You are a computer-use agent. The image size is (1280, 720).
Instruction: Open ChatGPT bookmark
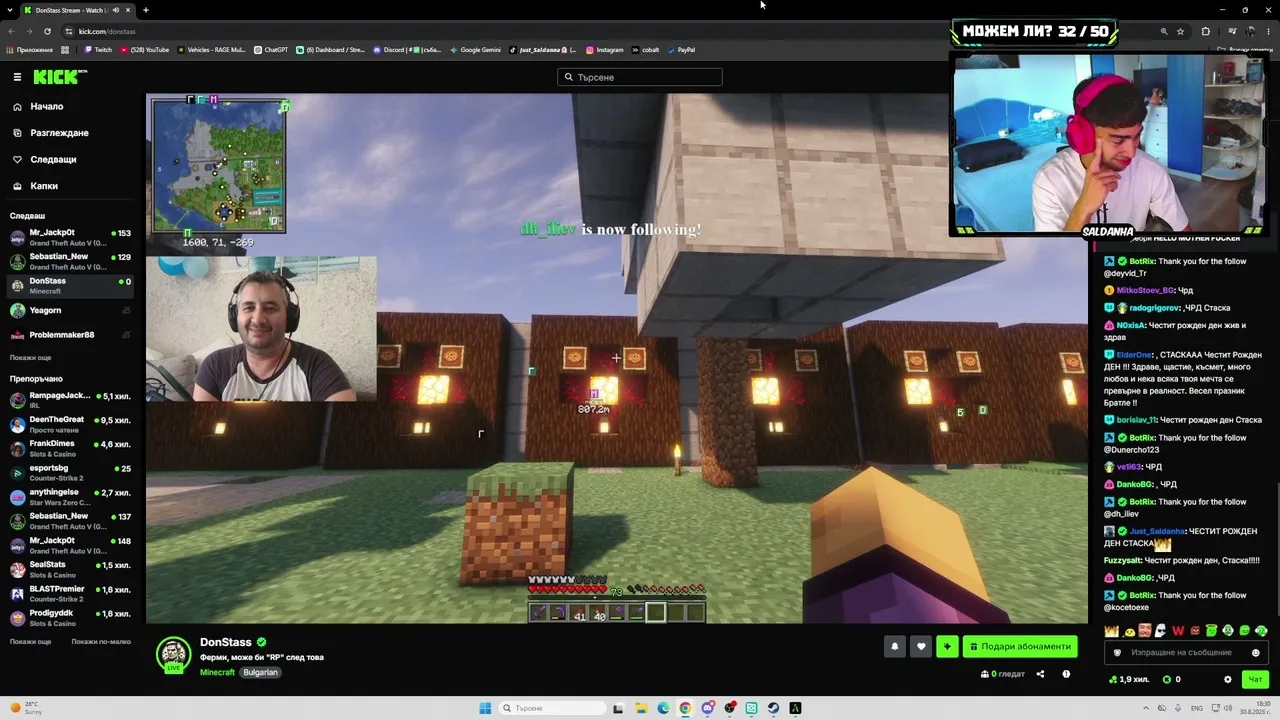tap(271, 50)
